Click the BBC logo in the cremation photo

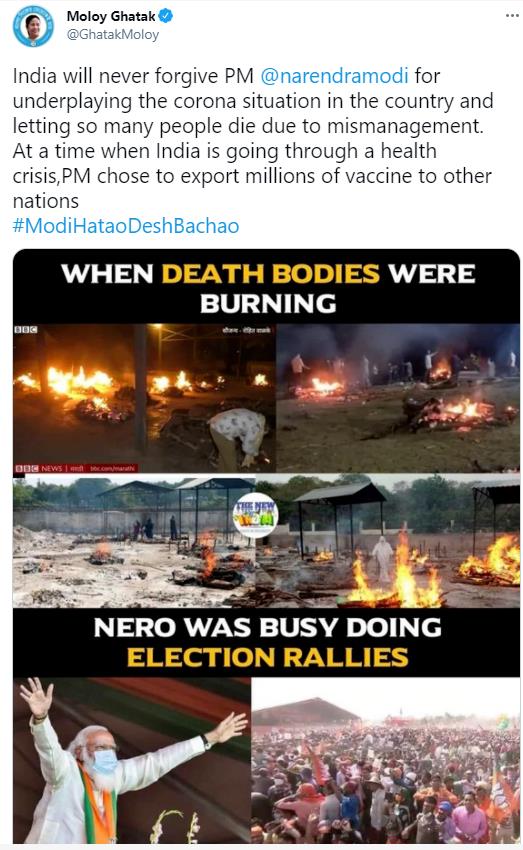(25, 330)
